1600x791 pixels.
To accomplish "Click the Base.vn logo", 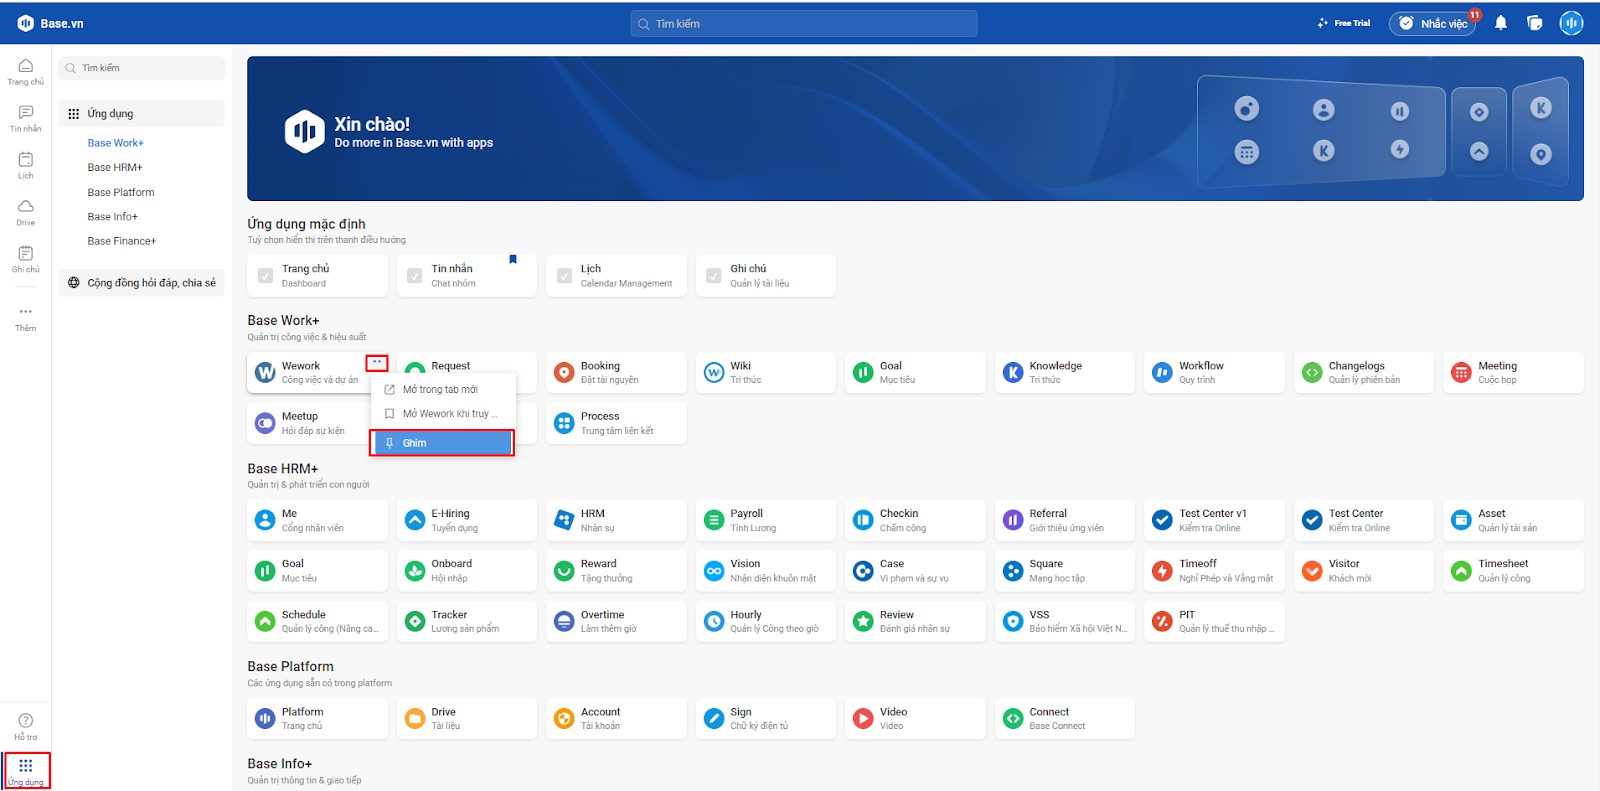I will [50, 23].
